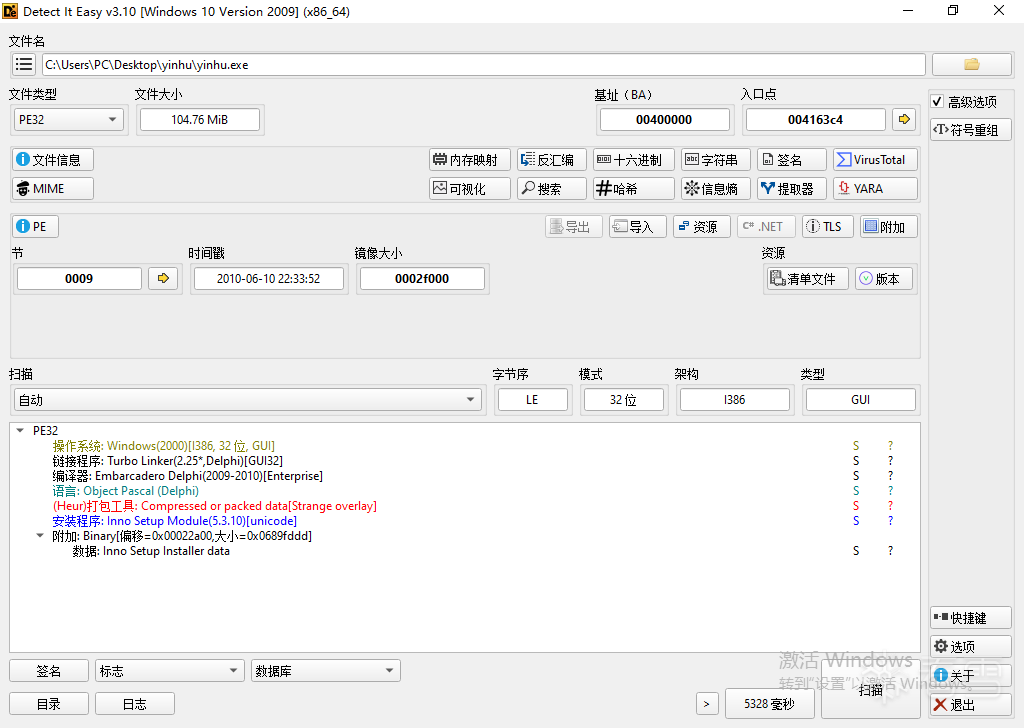Open 版本 version info

coord(884,279)
